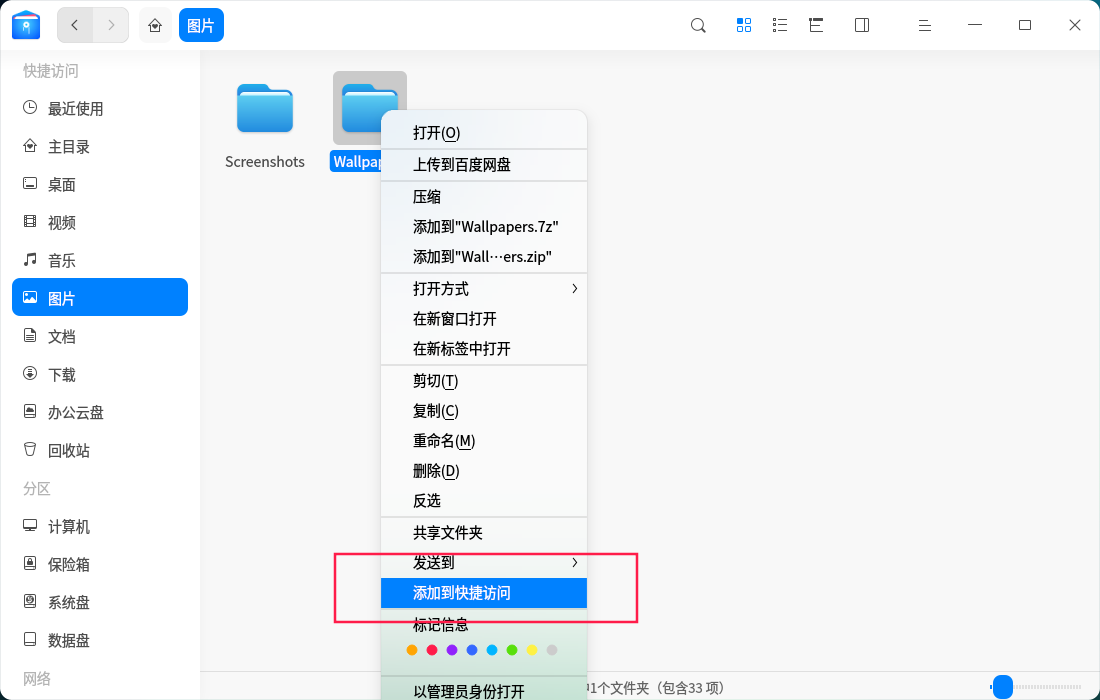The image size is (1100, 700).
Task: Open 主目录 in sidebar
Action: point(100,147)
